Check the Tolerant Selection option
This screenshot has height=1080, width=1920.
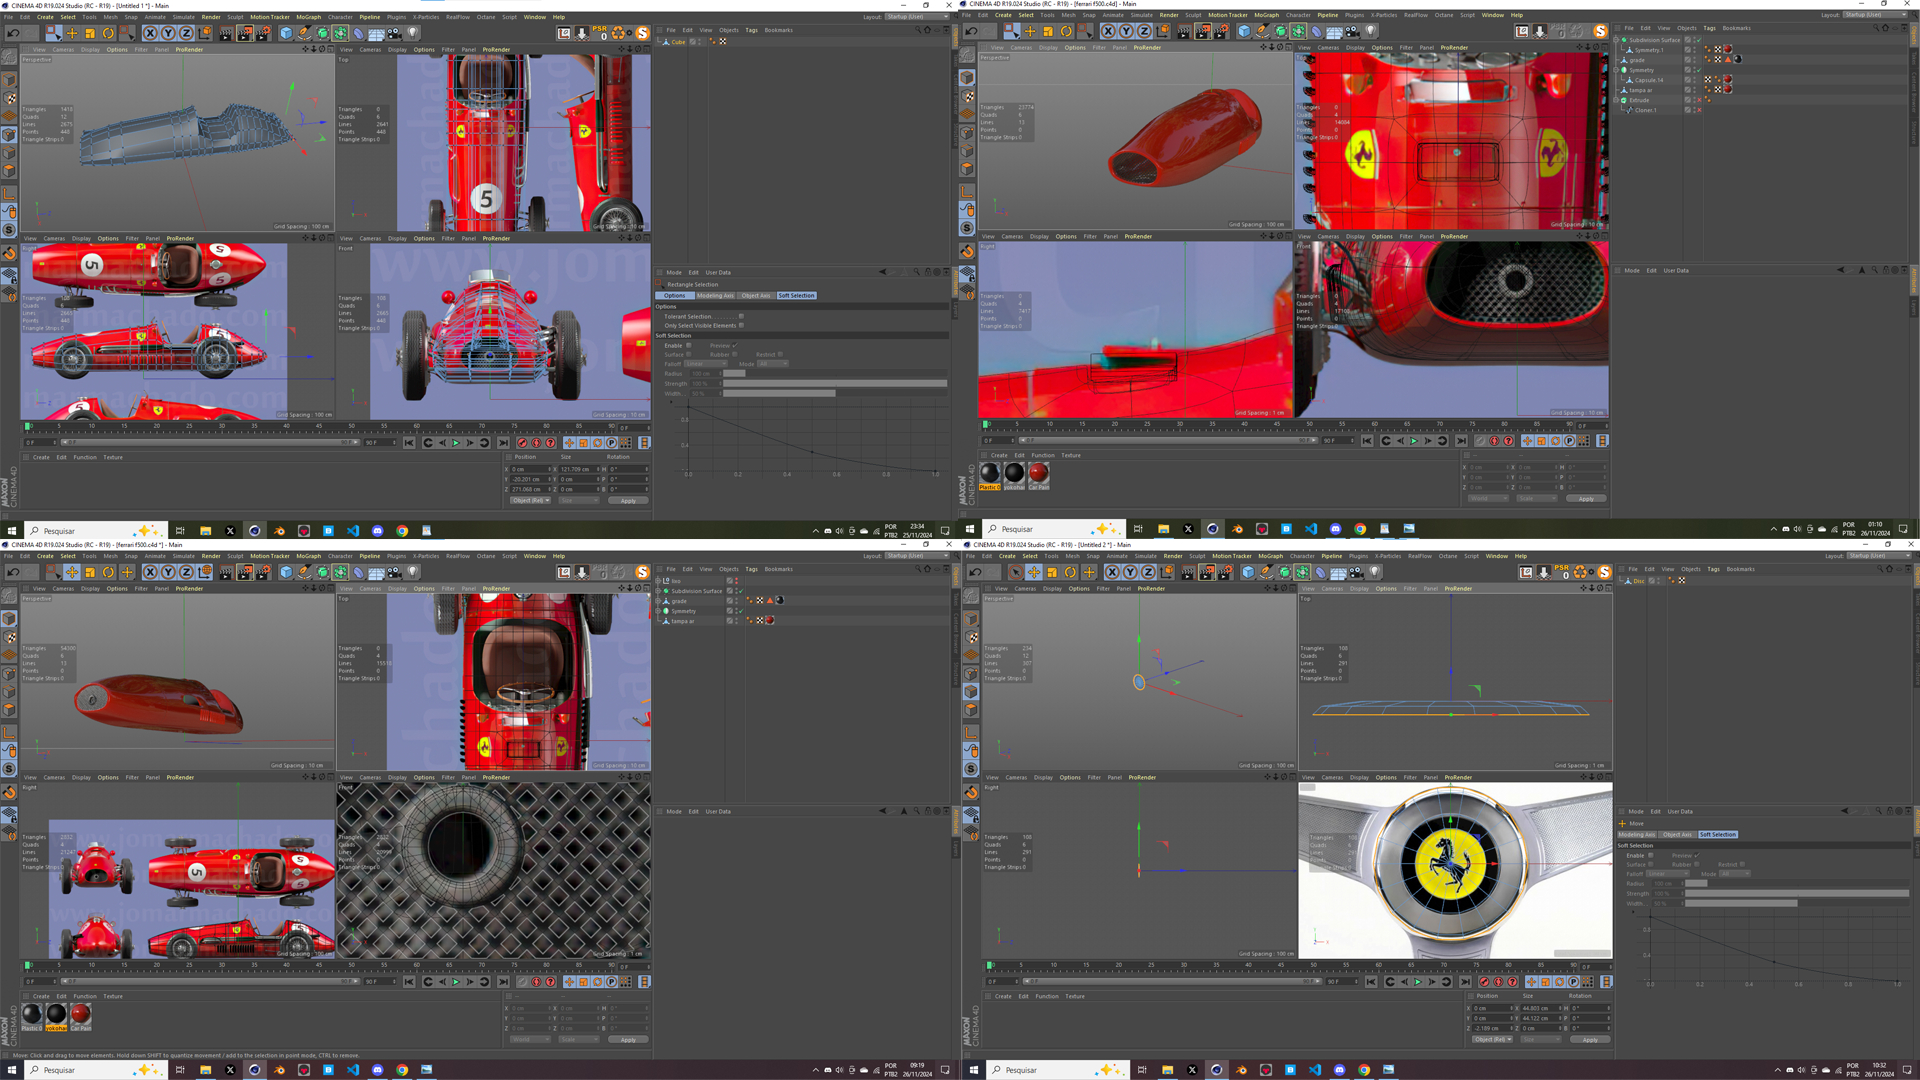click(x=741, y=317)
